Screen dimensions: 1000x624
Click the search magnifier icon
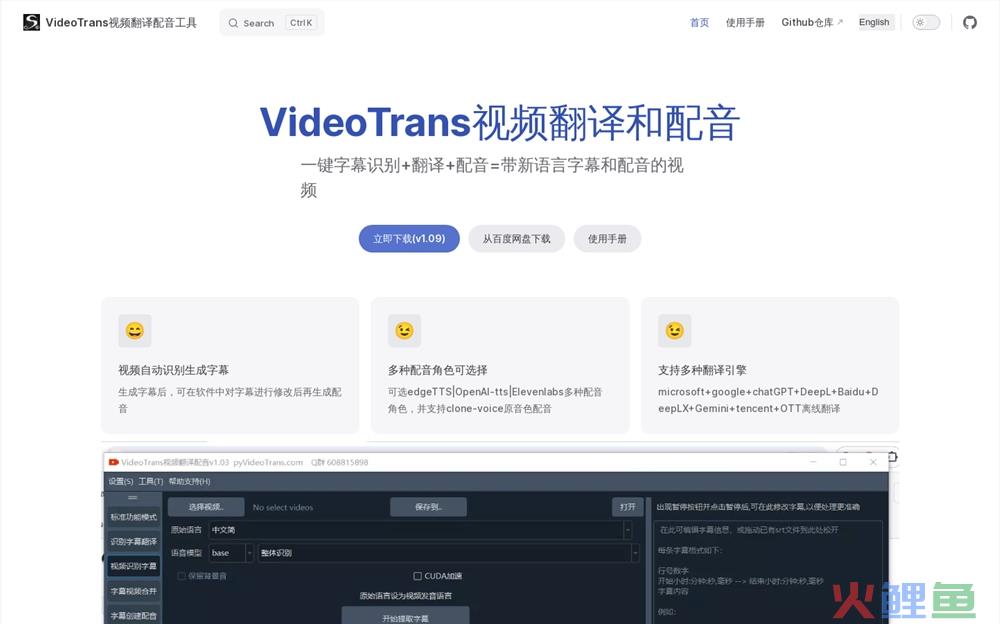point(233,23)
